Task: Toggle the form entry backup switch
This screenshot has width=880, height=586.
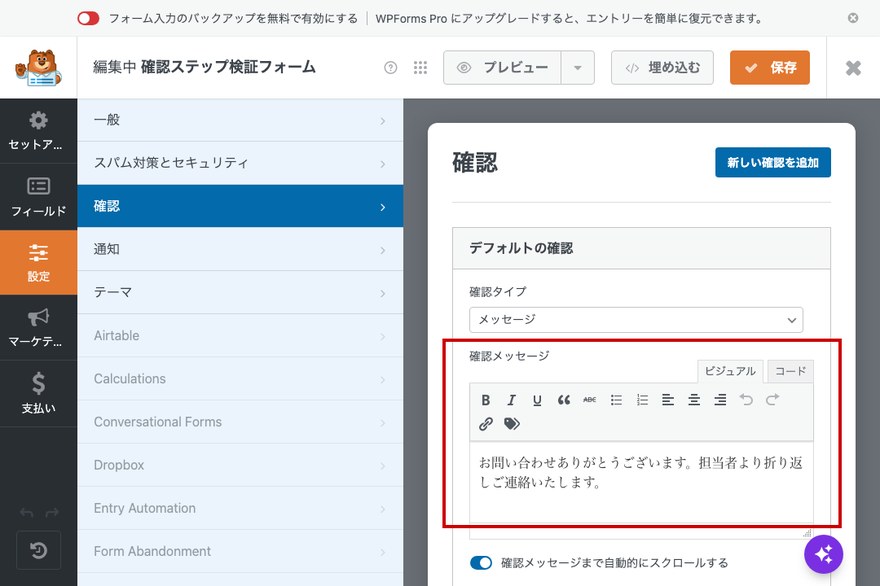Action: pyautogui.click(x=88, y=19)
